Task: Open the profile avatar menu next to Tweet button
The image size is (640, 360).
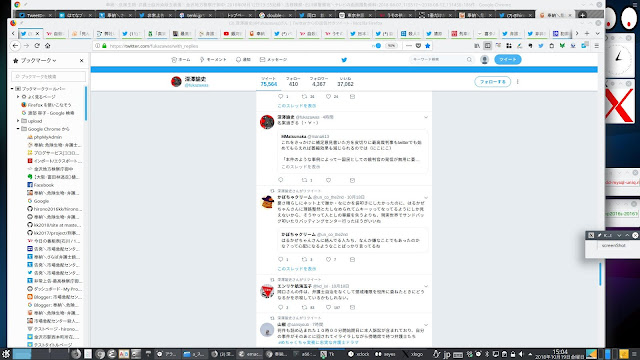Action: point(484,60)
